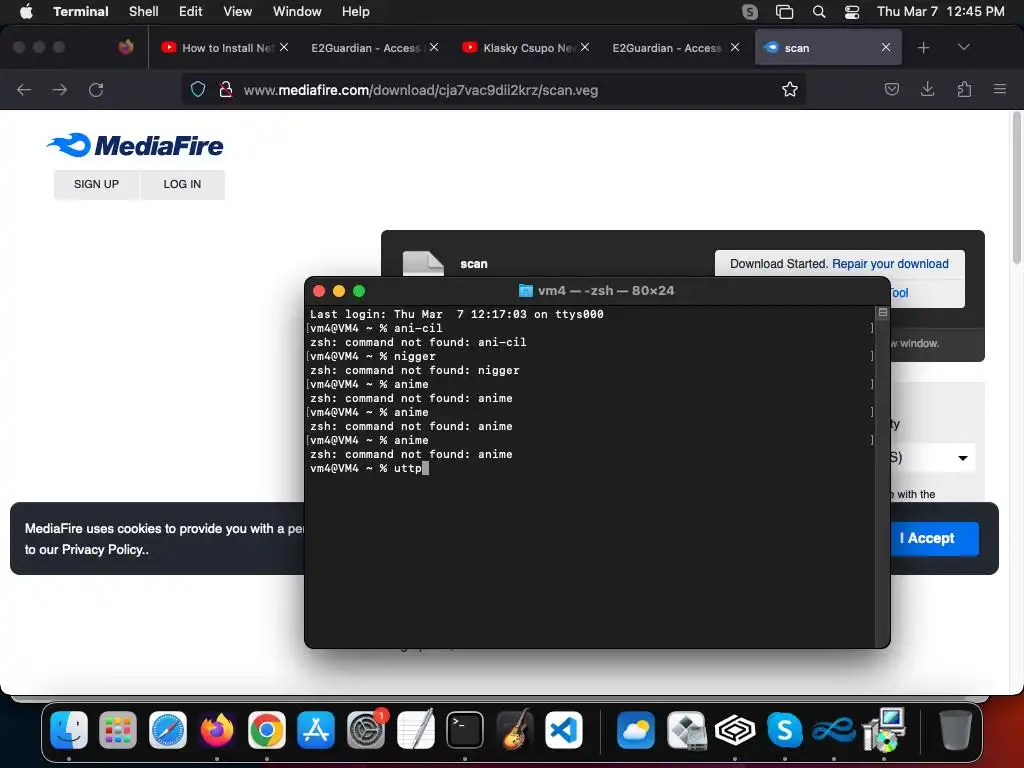Open the Firefox hamburger menu
Viewport: 1024px width, 768px height.
[1000, 89]
